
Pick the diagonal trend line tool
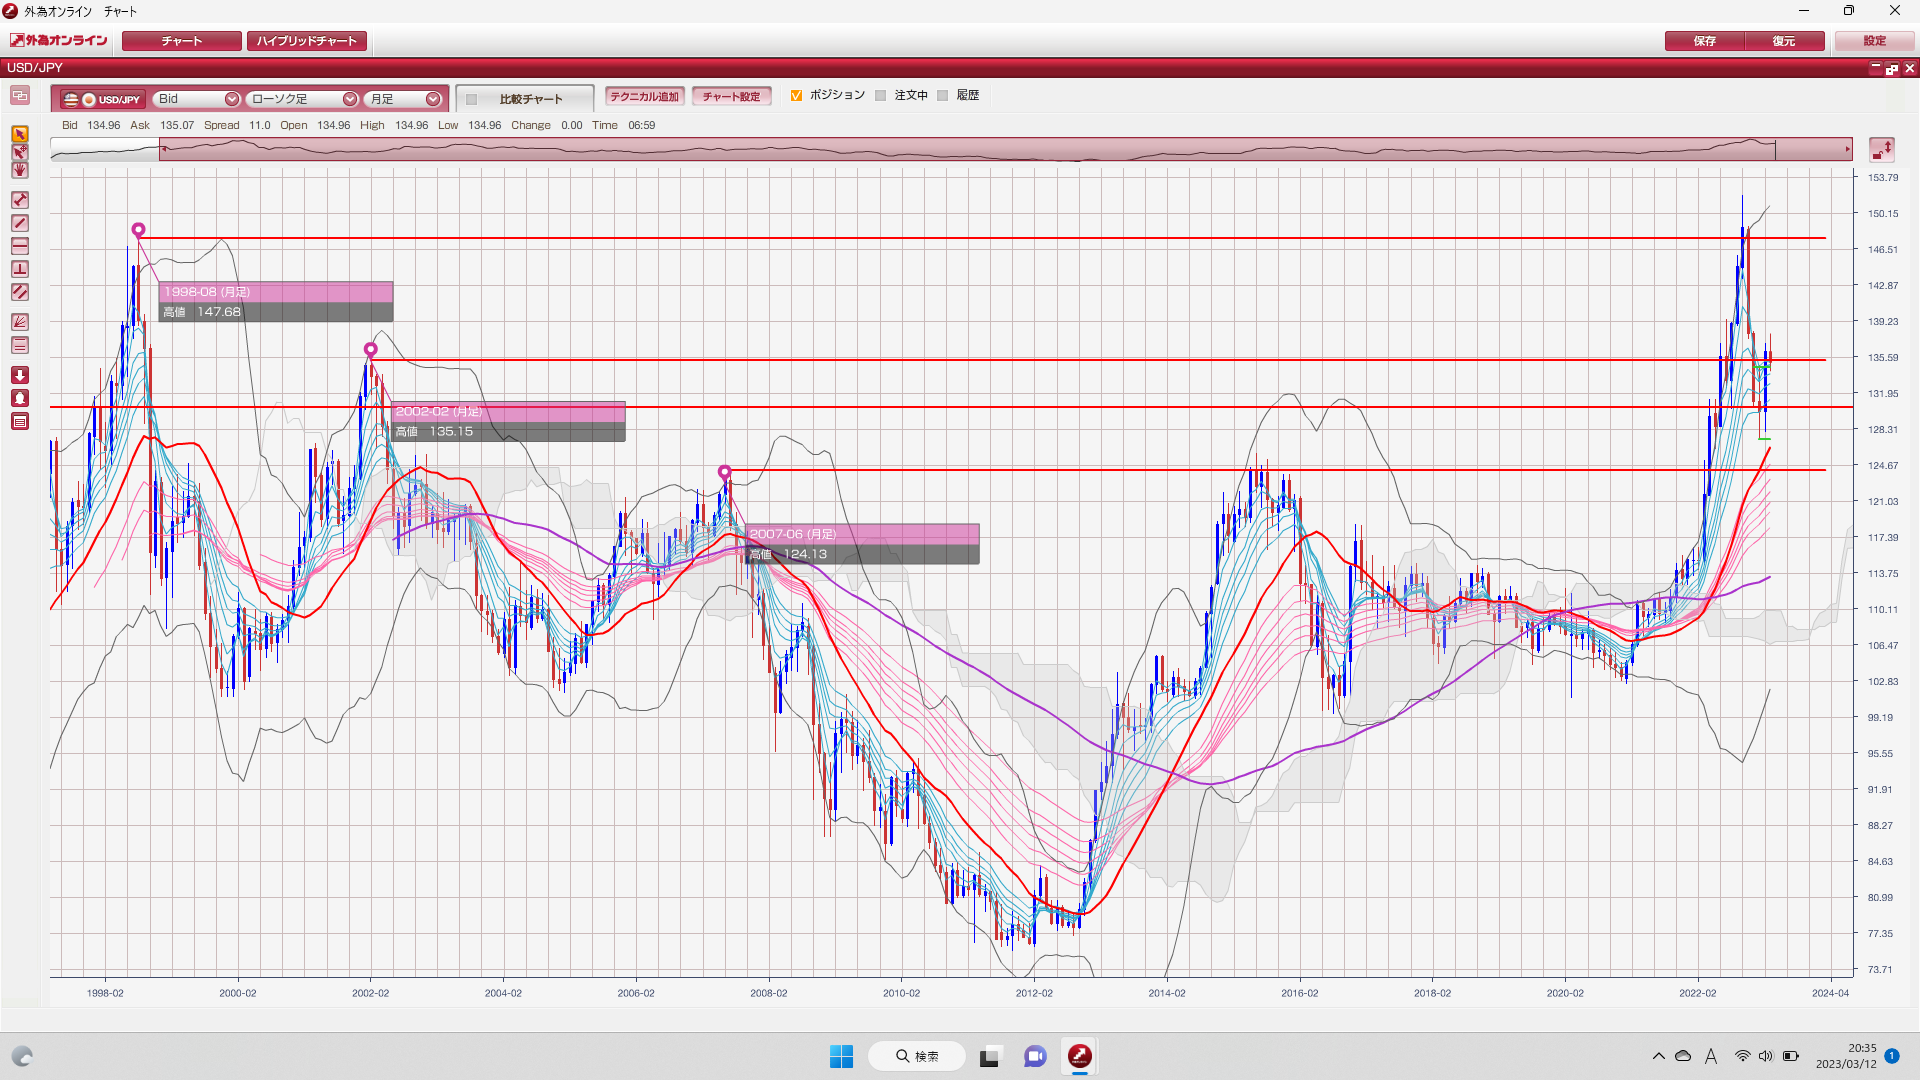[20, 223]
